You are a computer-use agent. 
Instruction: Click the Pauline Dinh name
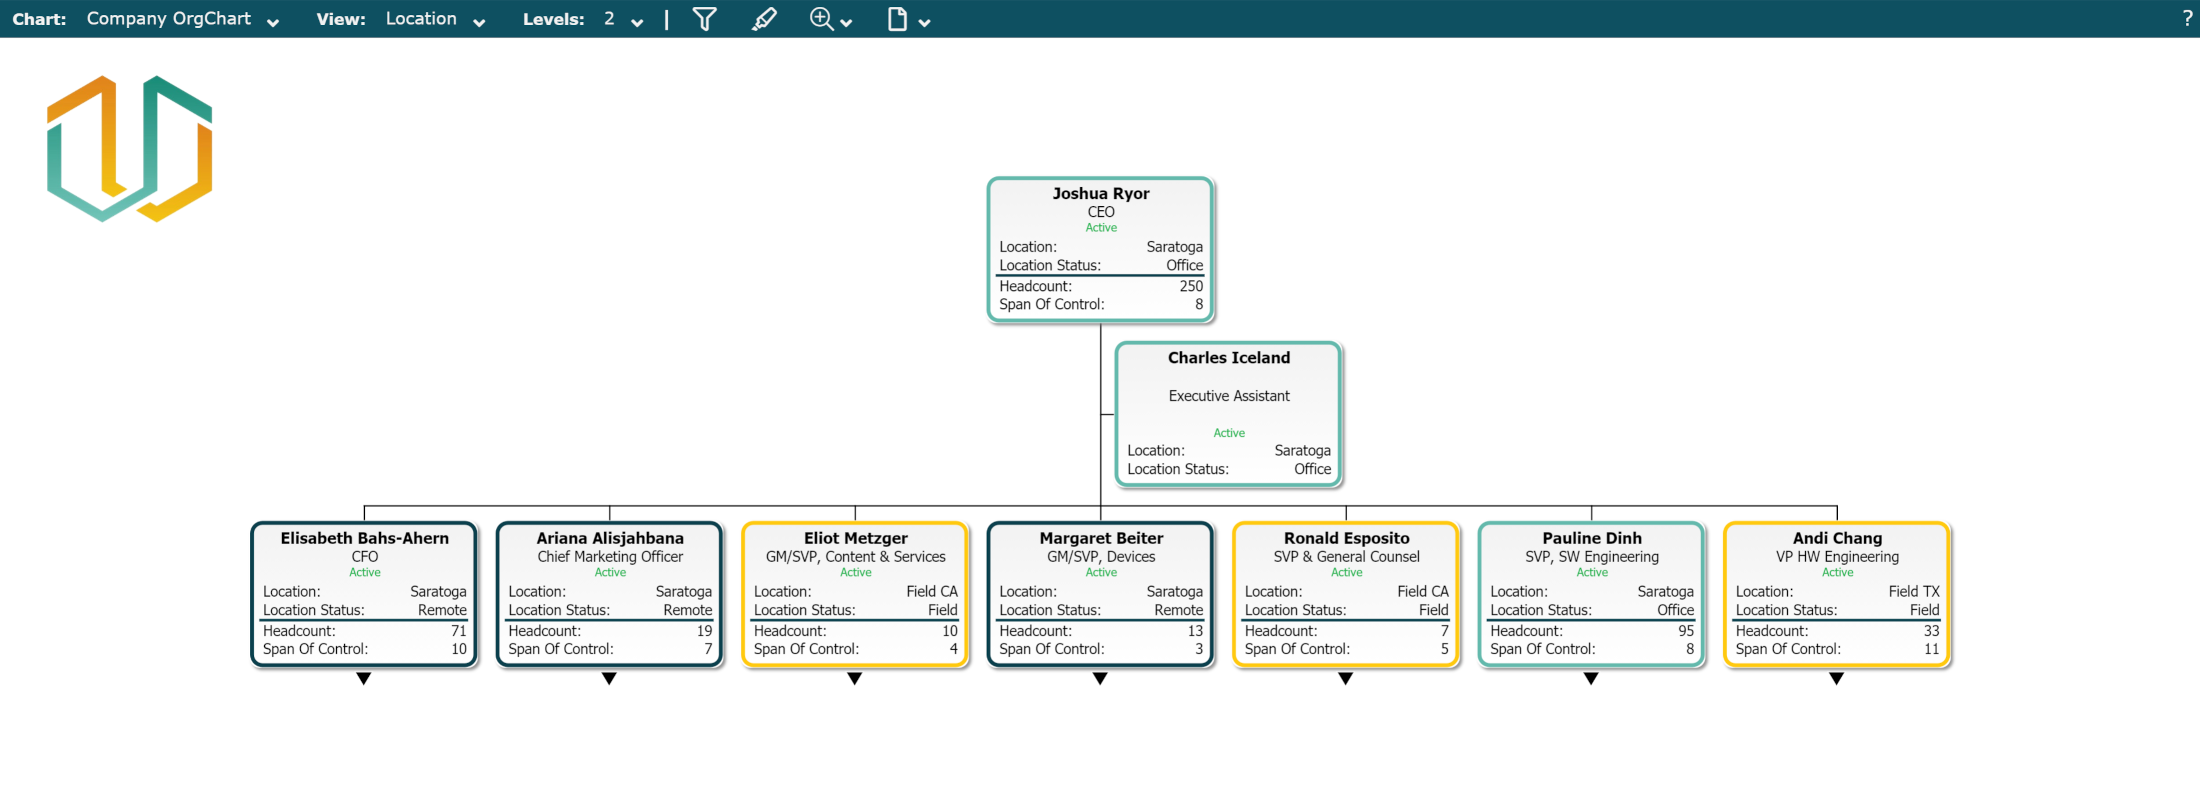click(x=1592, y=538)
